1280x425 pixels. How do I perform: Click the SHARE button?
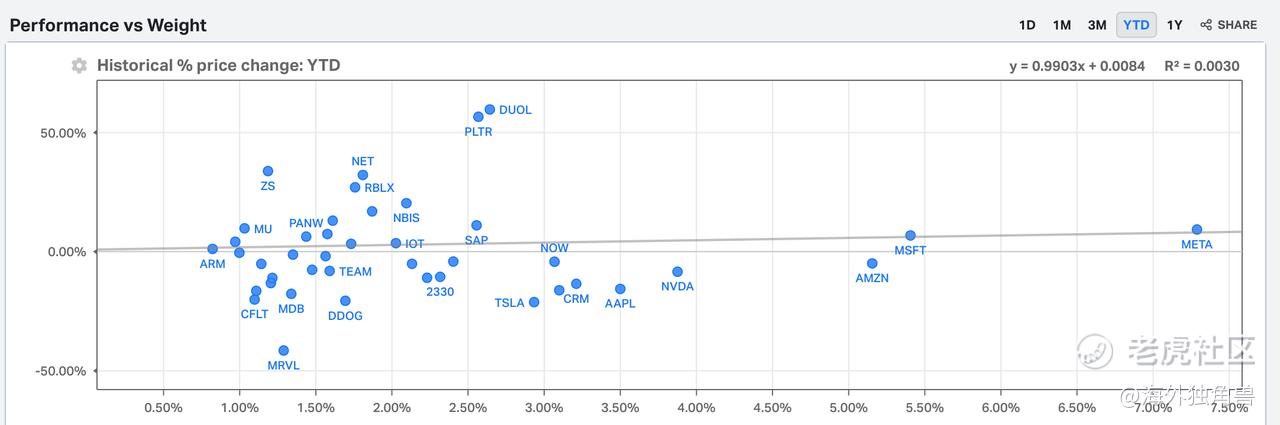[1228, 25]
